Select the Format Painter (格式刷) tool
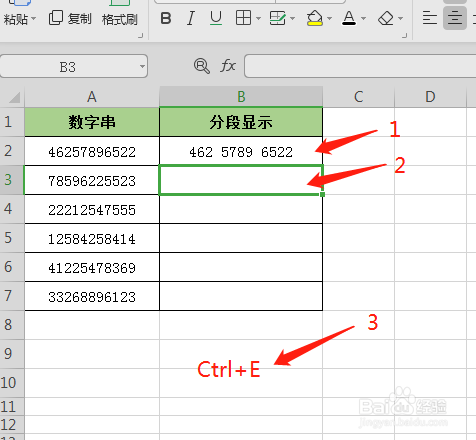This screenshot has width=476, height=440. (x=120, y=19)
